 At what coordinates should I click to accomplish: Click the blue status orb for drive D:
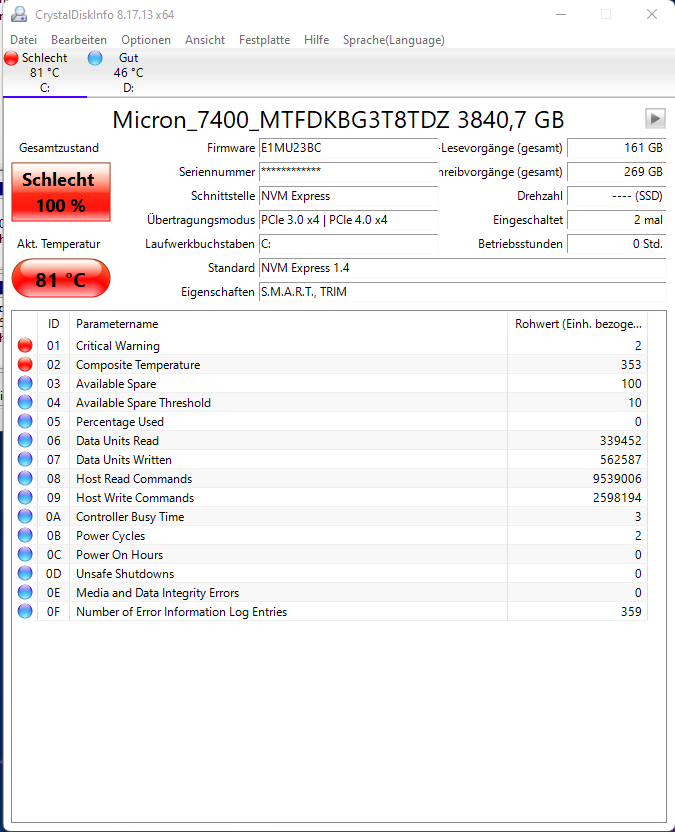click(x=95, y=58)
